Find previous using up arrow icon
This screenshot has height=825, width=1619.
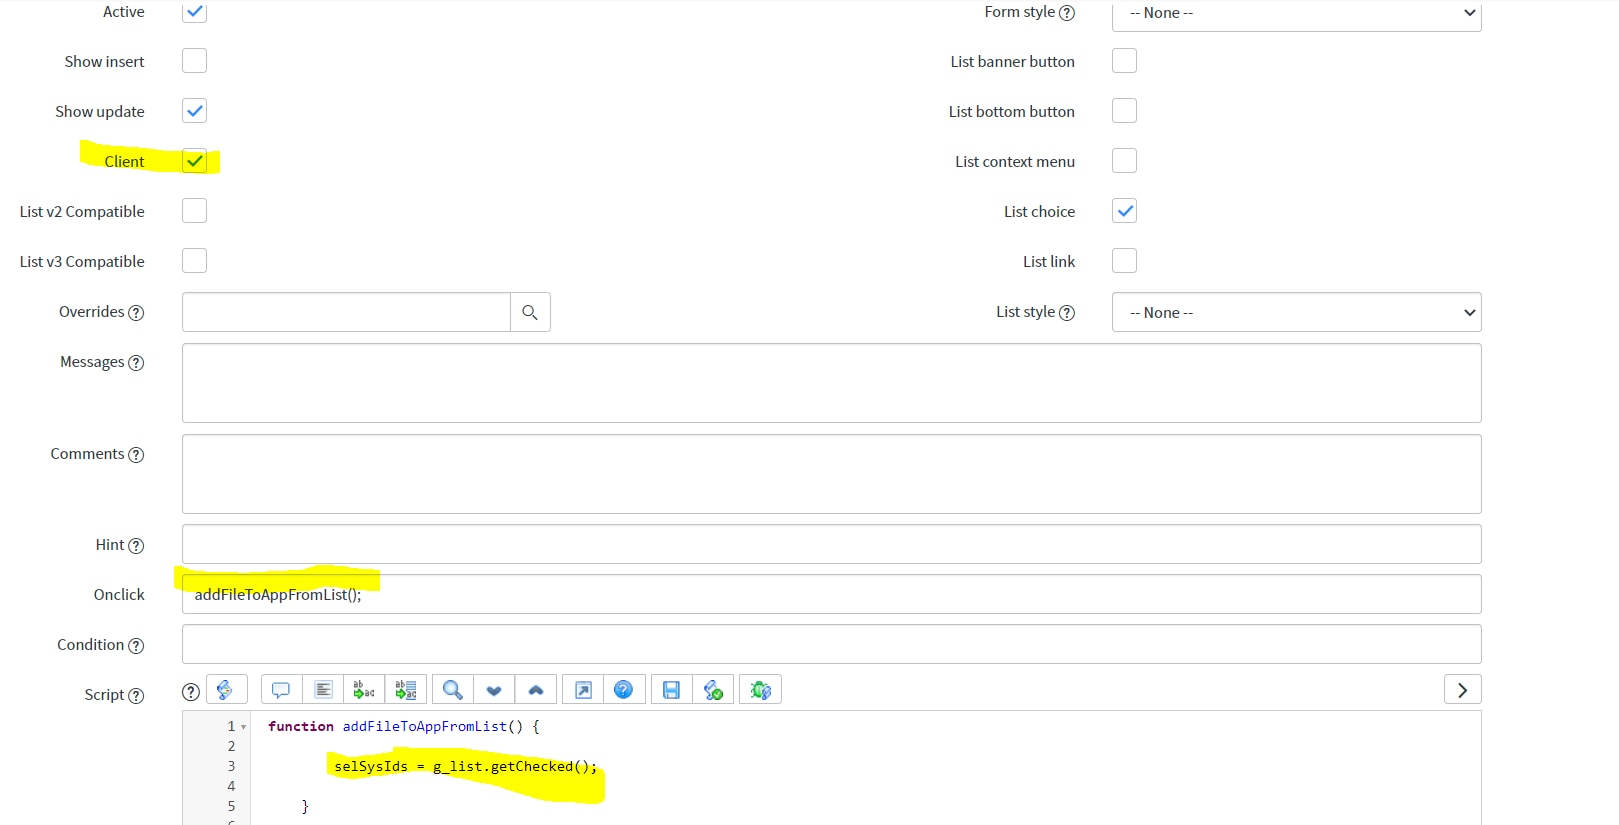point(536,690)
